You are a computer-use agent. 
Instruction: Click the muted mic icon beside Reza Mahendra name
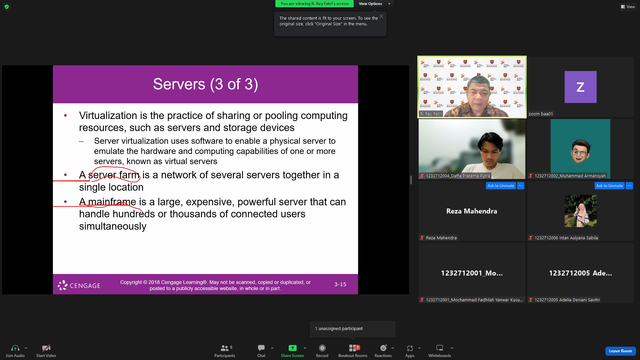(422, 238)
